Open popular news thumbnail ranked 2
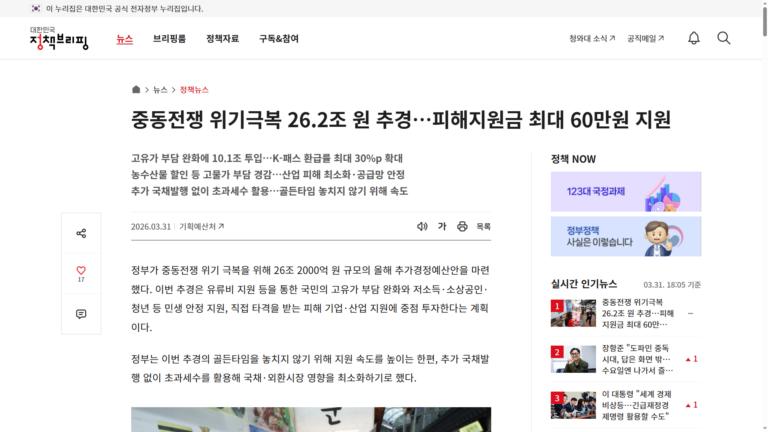This screenshot has width=768, height=432. coord(573,359)
